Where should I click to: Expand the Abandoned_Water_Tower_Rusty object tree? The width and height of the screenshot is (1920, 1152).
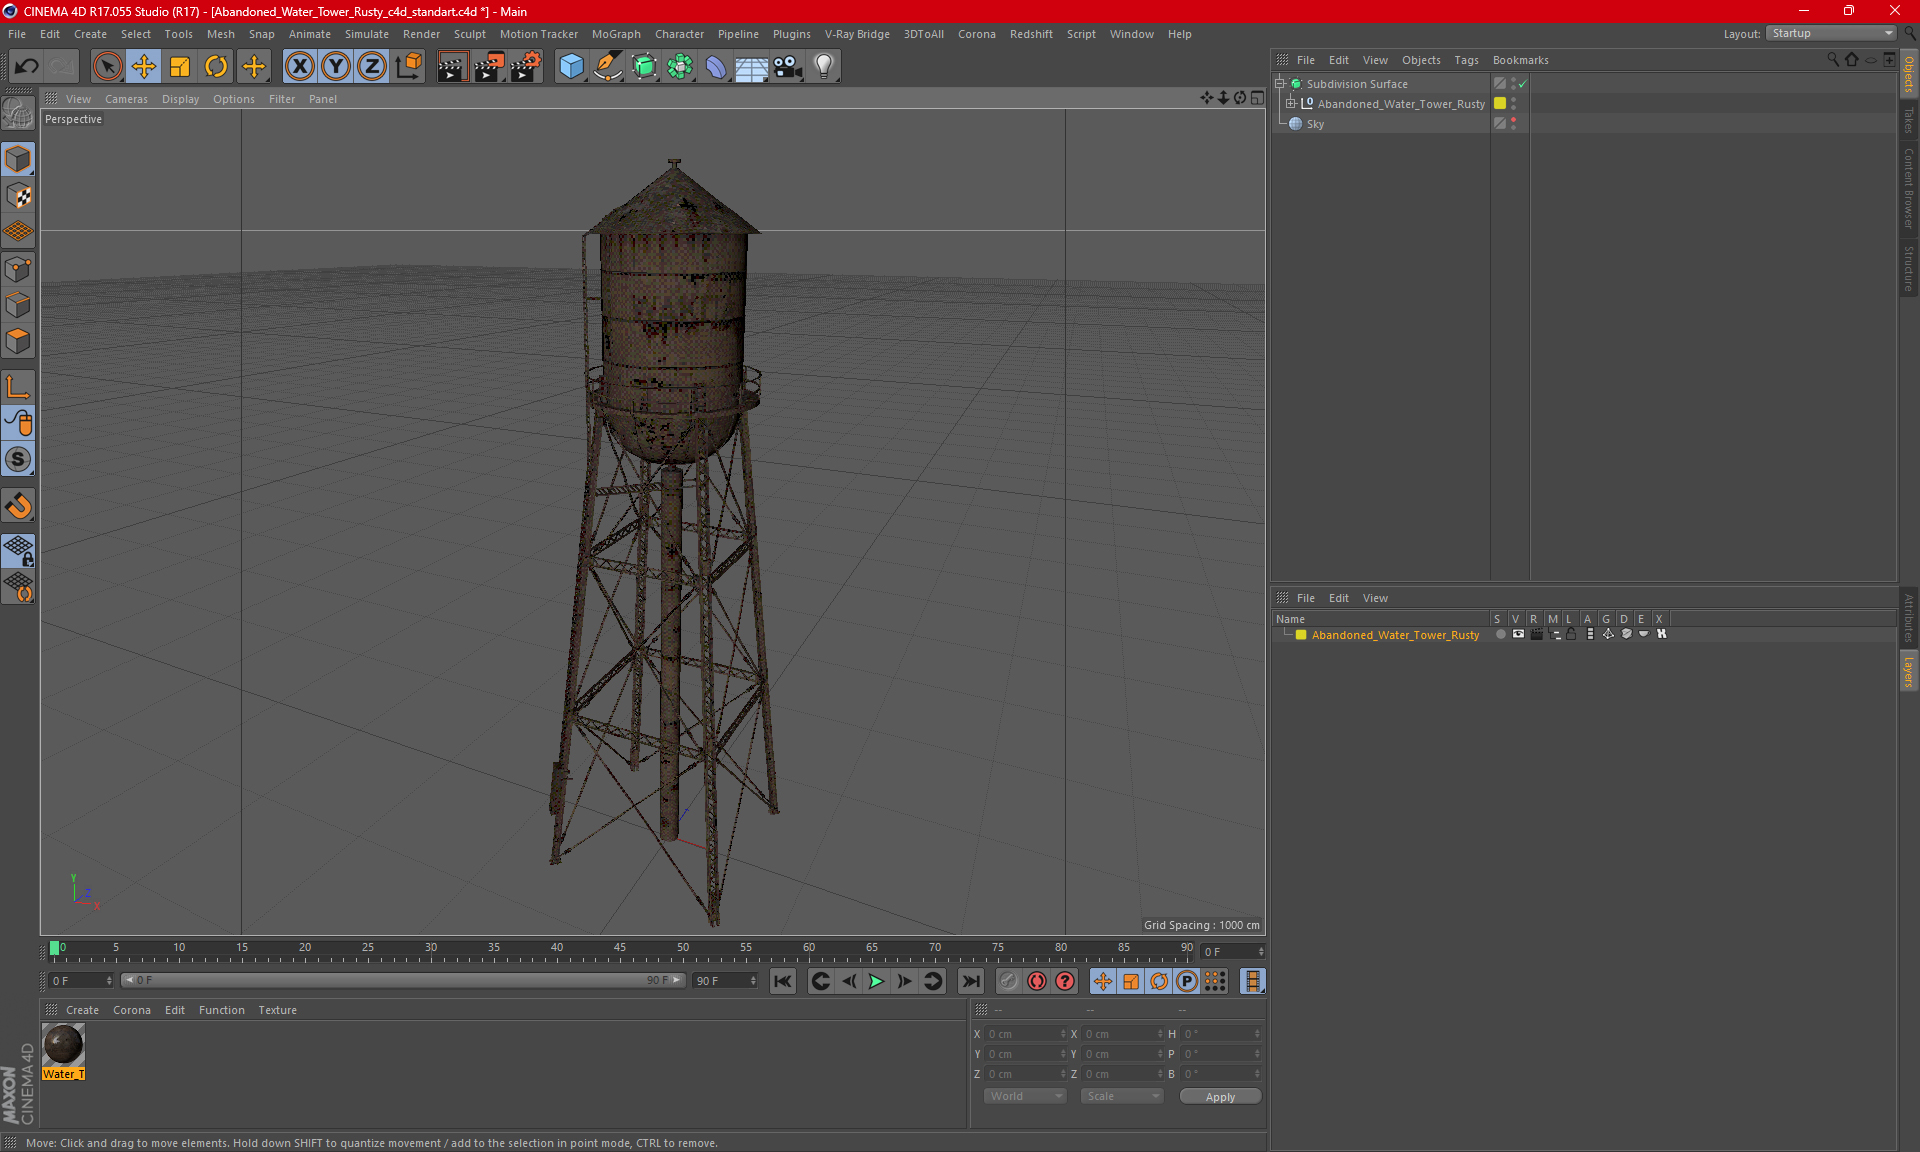pos(1291,103)
